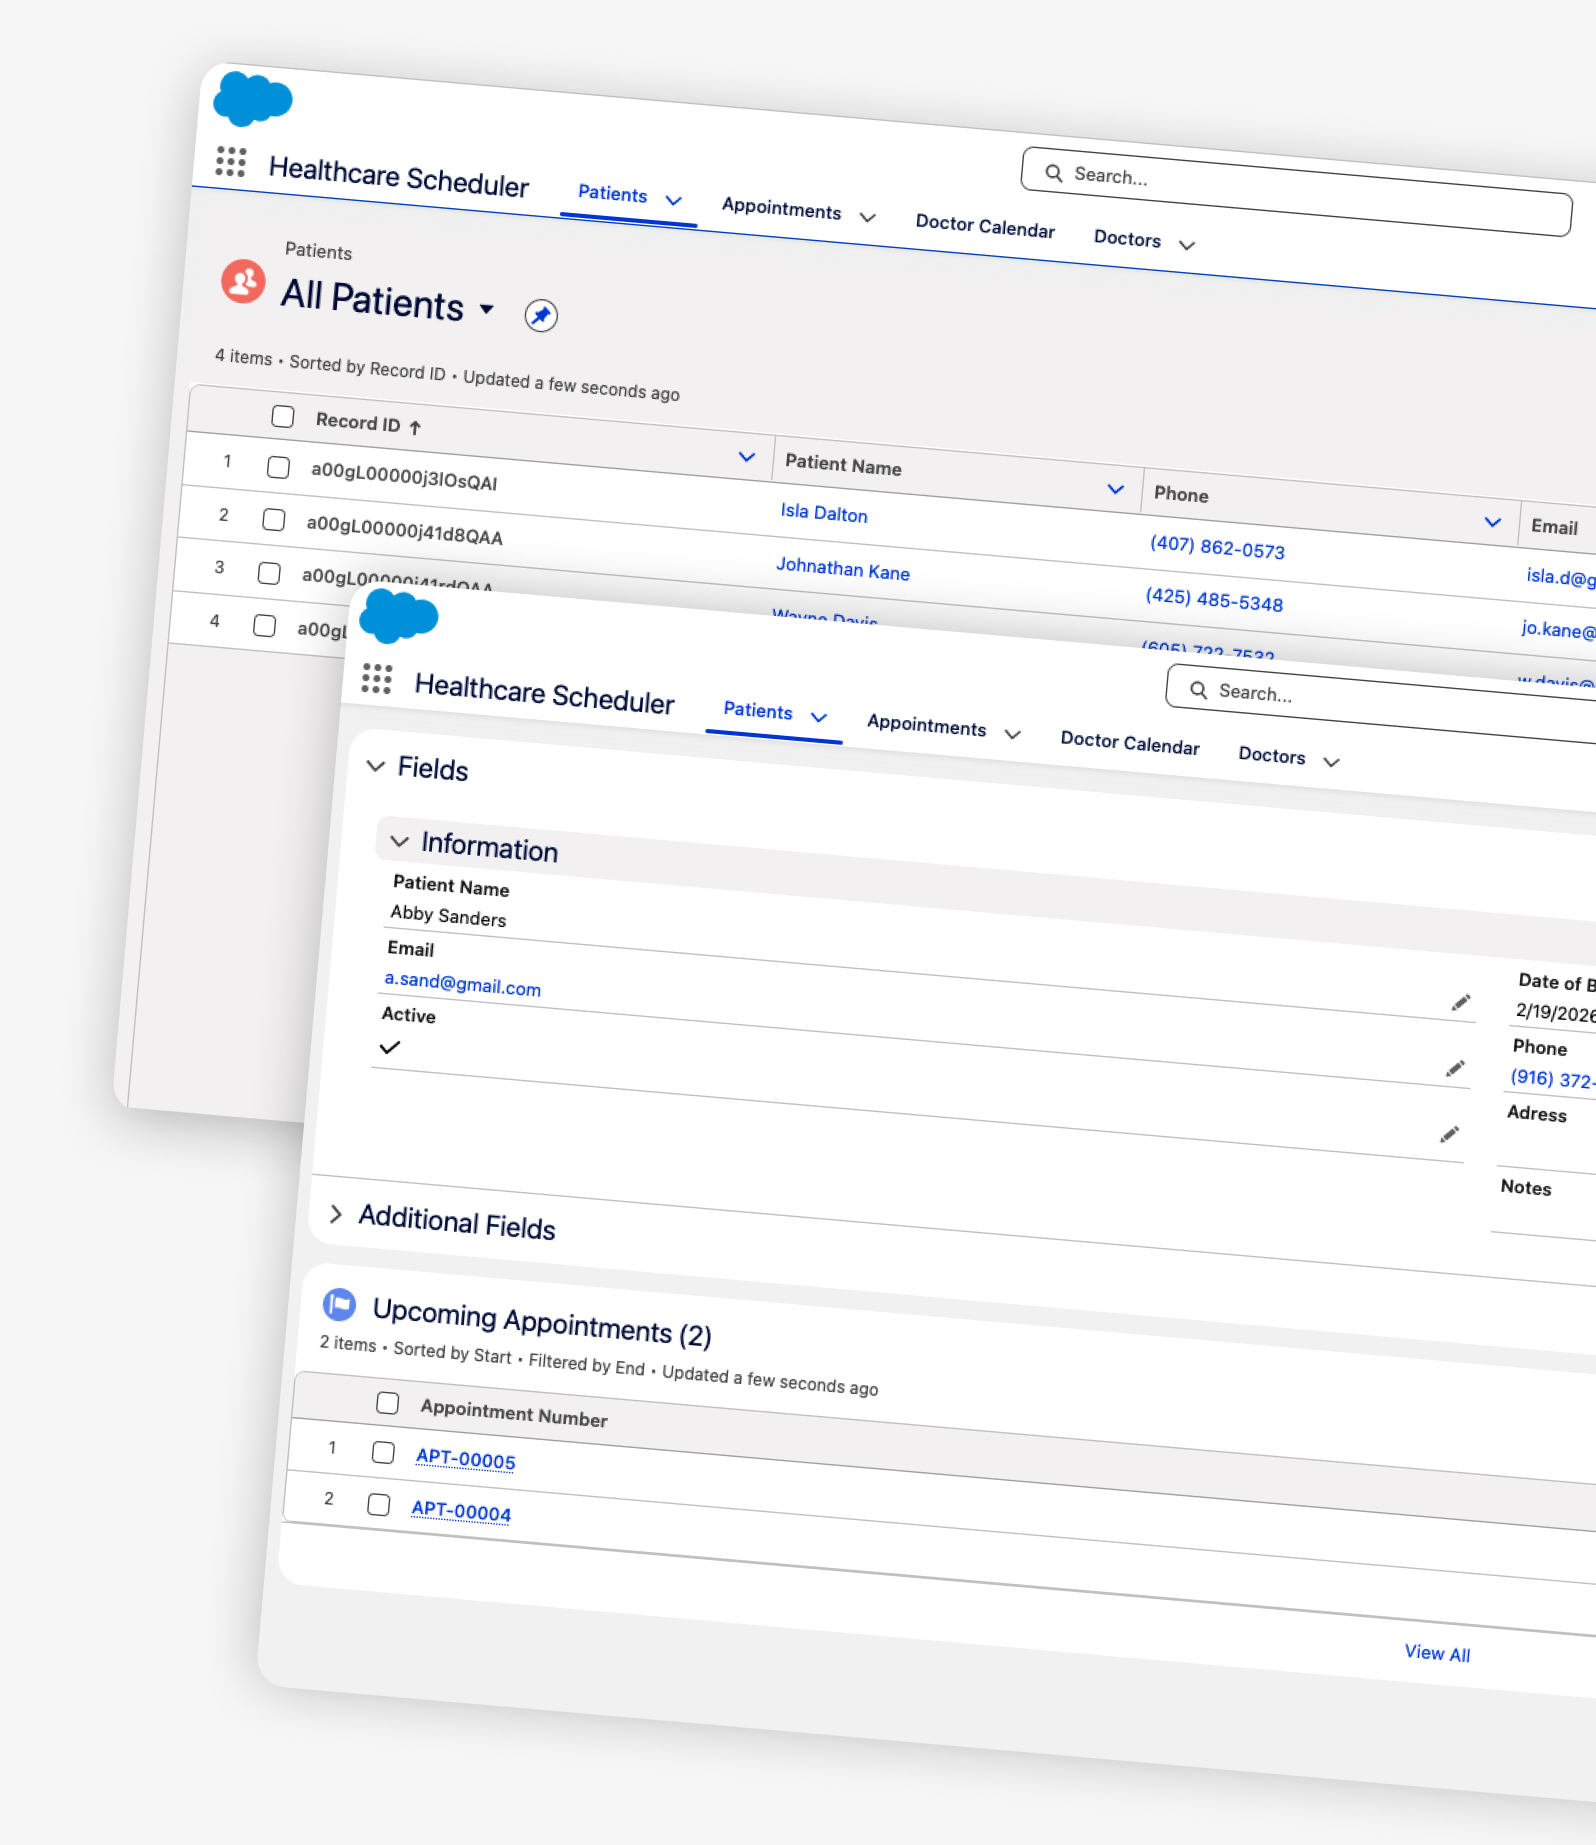This screenshot has height=1845, width=1596.
Task: Open the All Patients list view dropdown
Action: [x=487, y=309]
